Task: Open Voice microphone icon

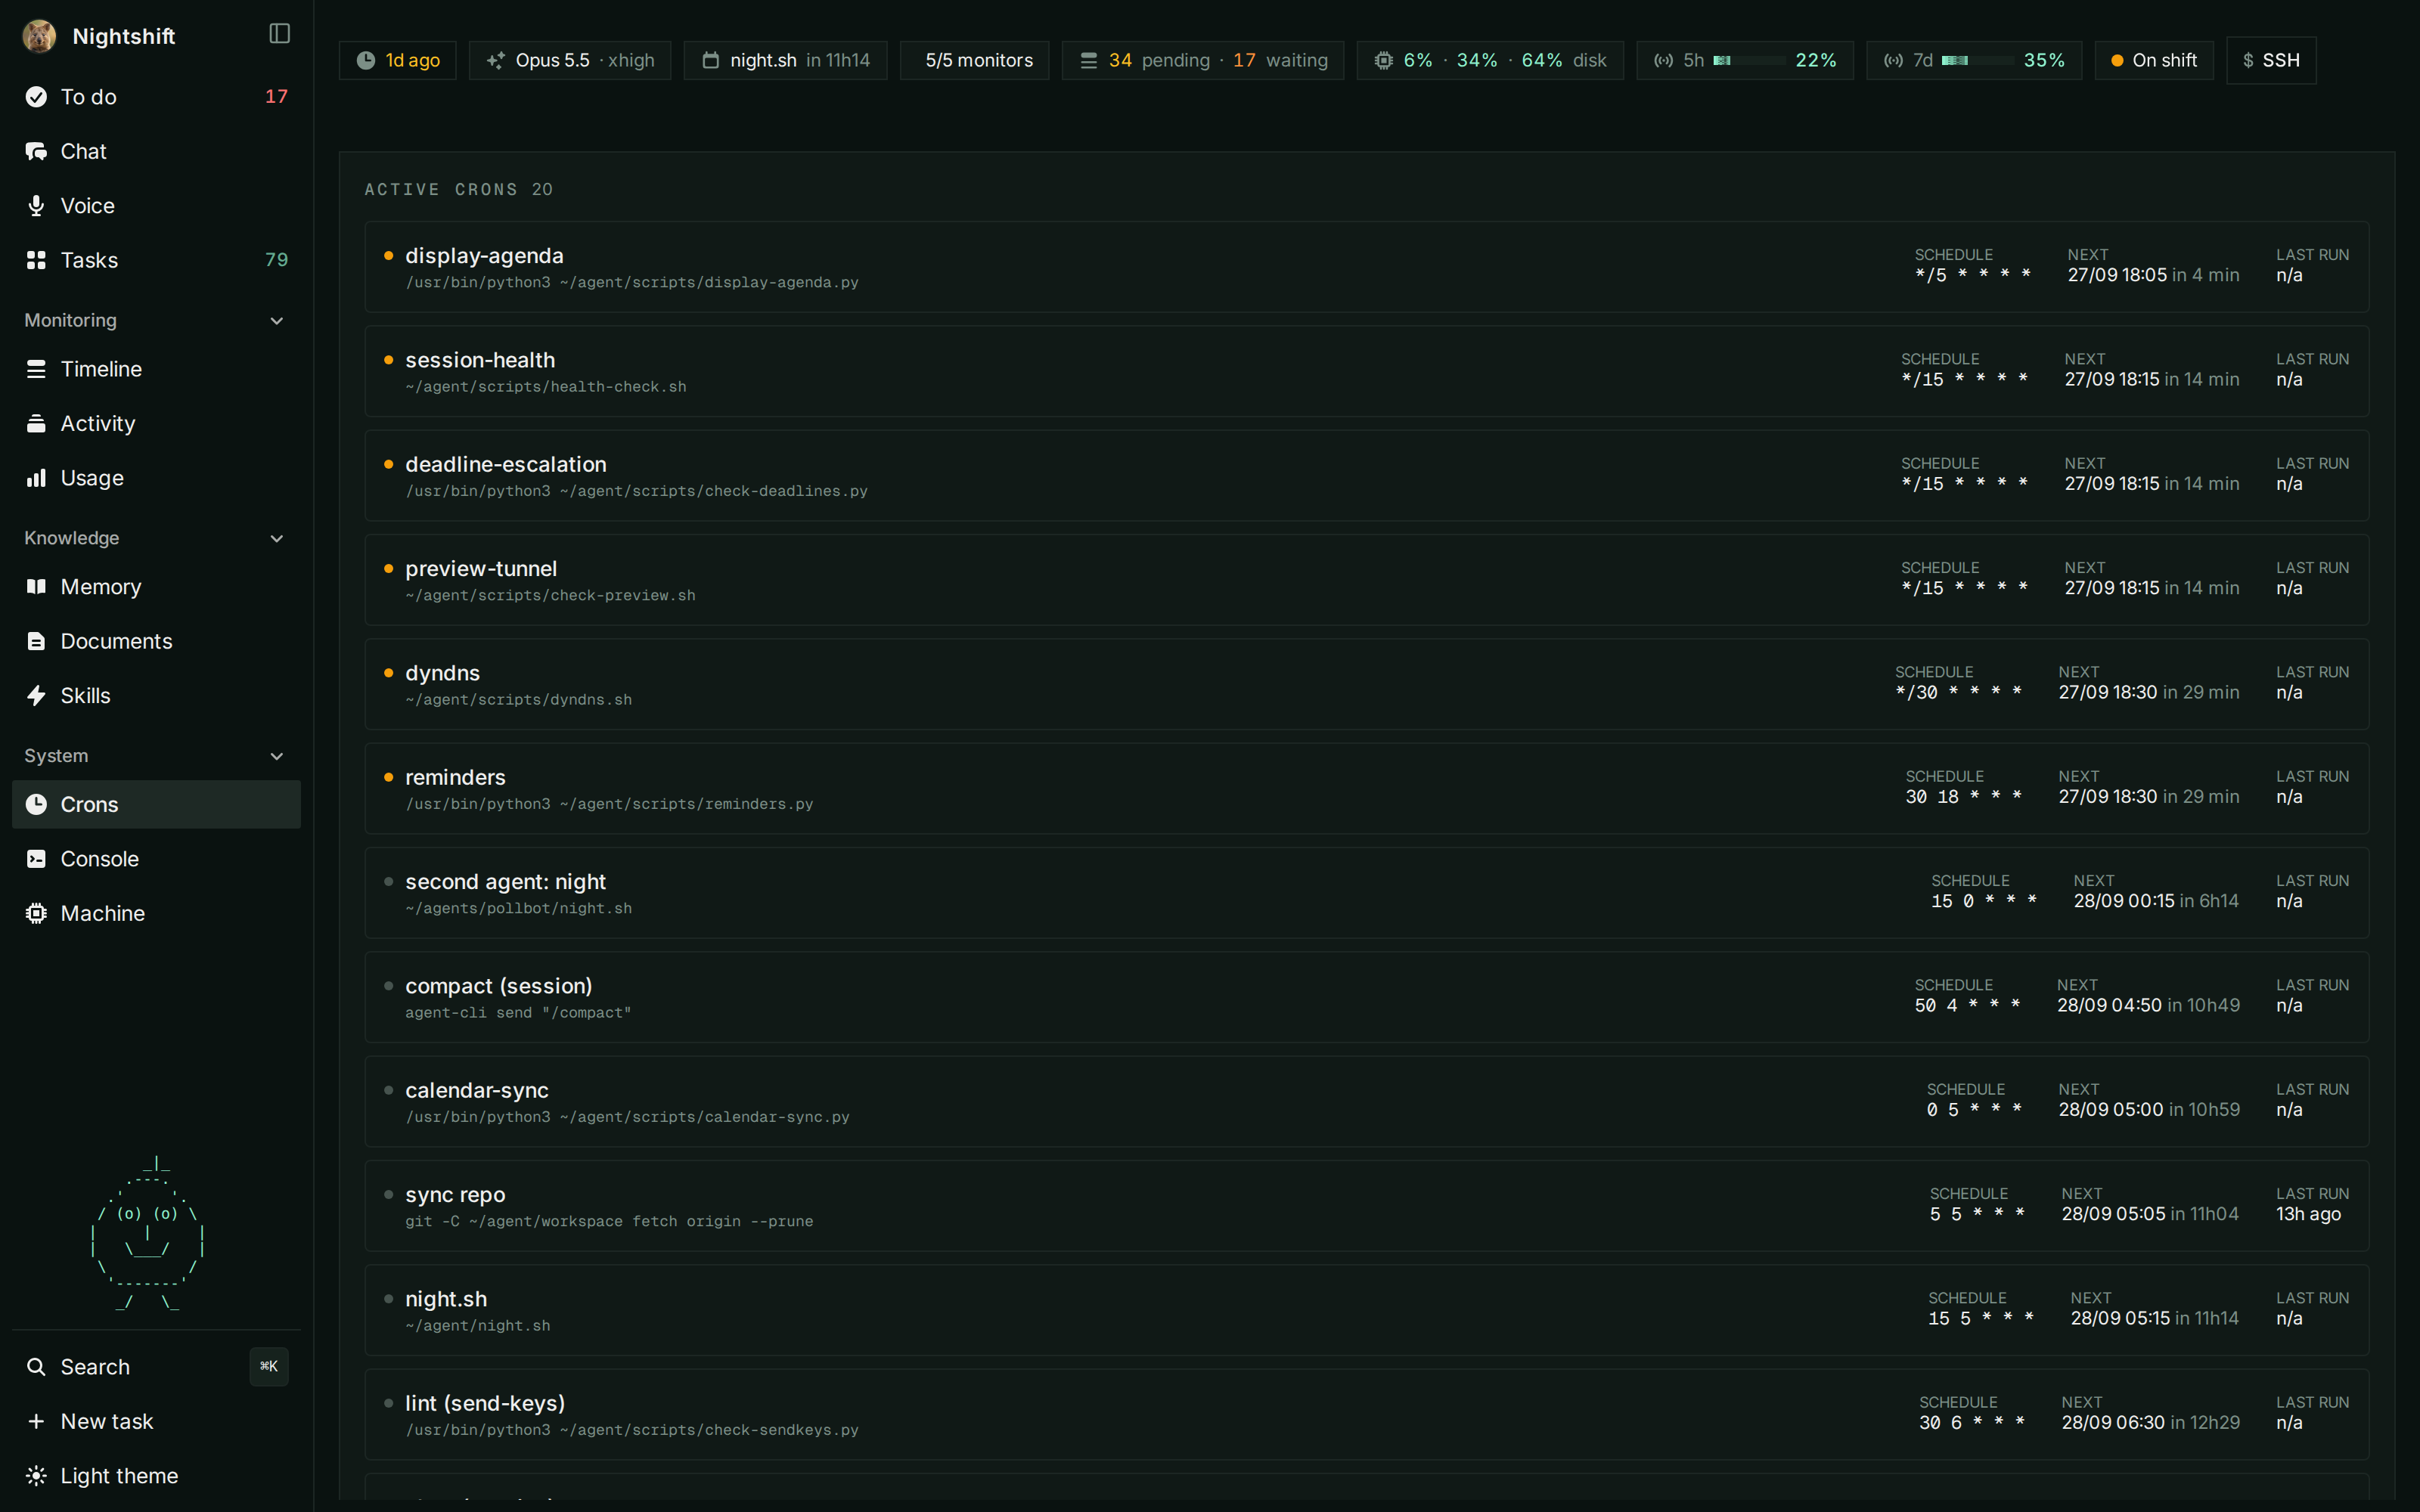Action: [x=36, y=205]
